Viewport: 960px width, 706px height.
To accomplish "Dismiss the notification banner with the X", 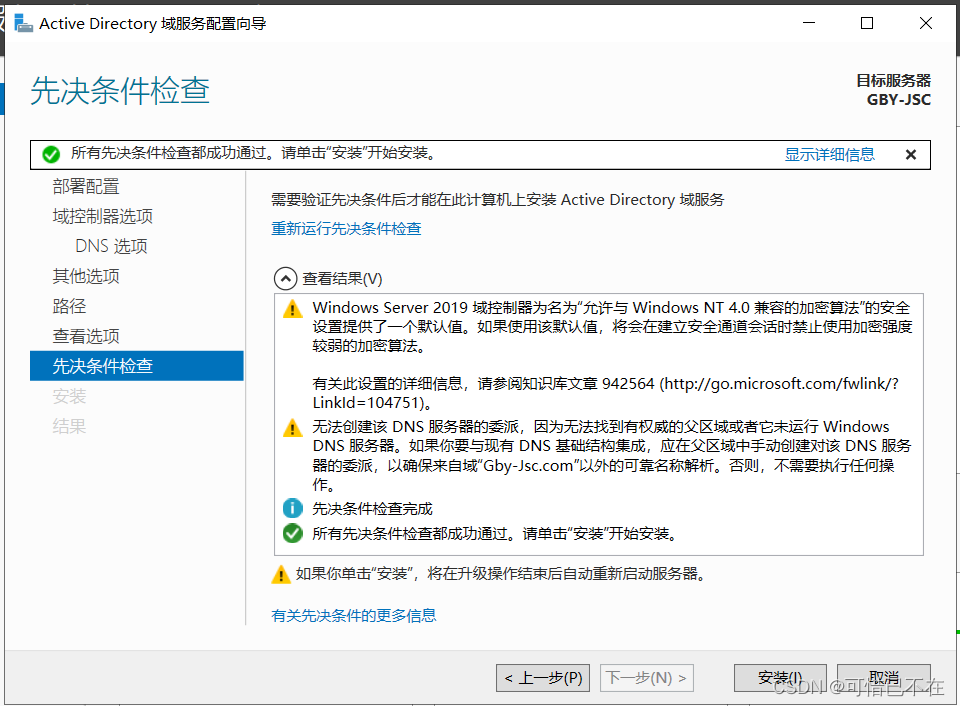I will coord(910,155).
